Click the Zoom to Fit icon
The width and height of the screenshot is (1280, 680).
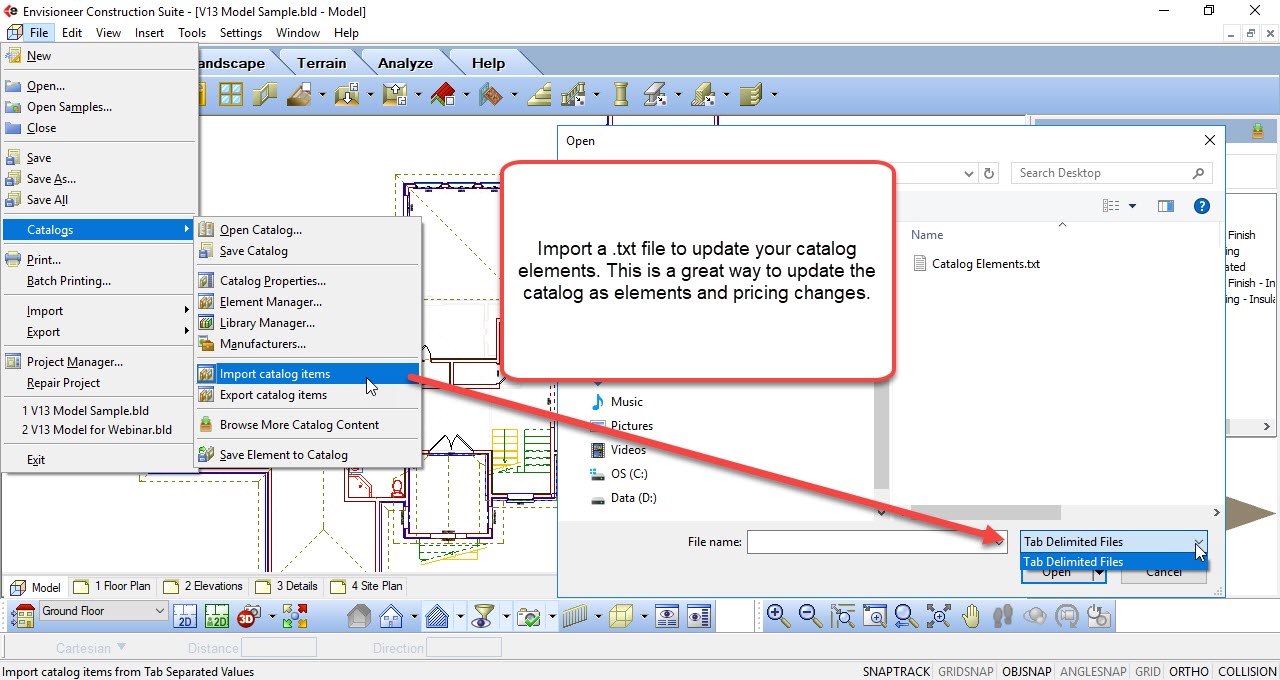click(939, 616)
